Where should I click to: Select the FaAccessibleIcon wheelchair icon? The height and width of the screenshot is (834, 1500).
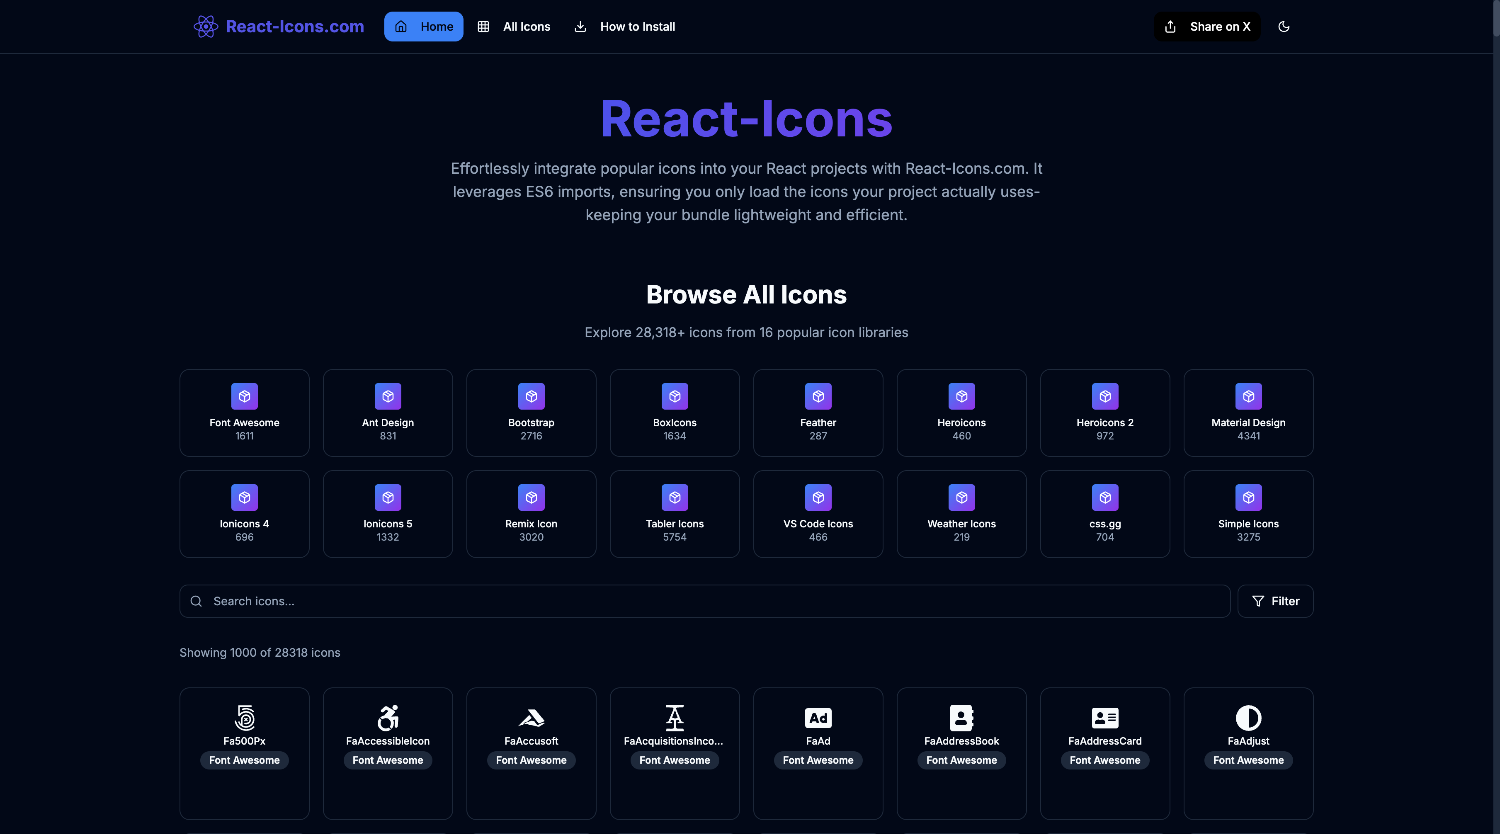pos(388,717)
